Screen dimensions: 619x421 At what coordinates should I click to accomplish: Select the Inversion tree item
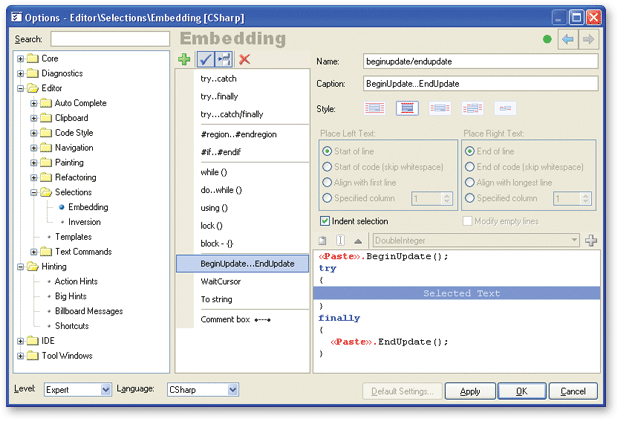(84, 222)
